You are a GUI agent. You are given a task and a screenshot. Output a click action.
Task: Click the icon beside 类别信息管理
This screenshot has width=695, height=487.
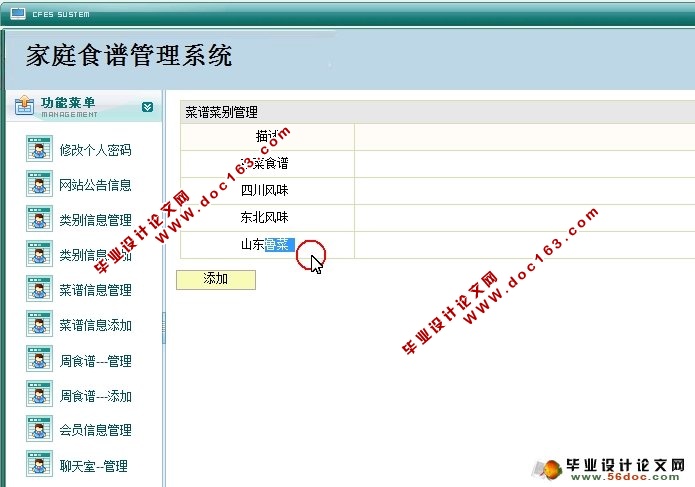click(x=39, y=218)
